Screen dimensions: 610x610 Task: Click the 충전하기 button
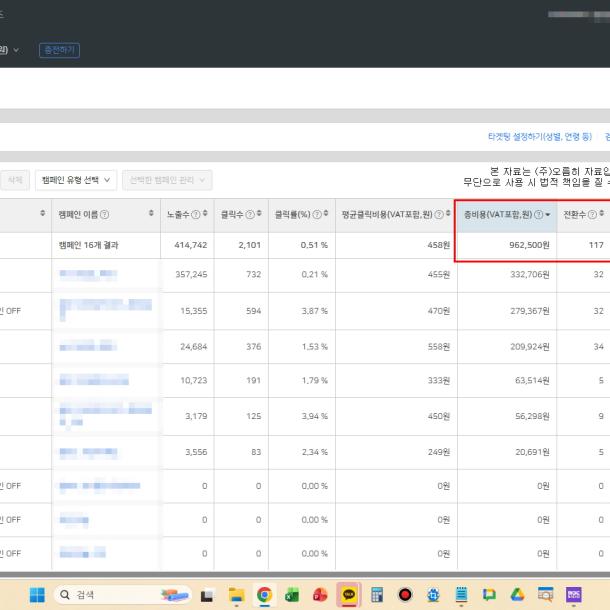click(59, 49)
